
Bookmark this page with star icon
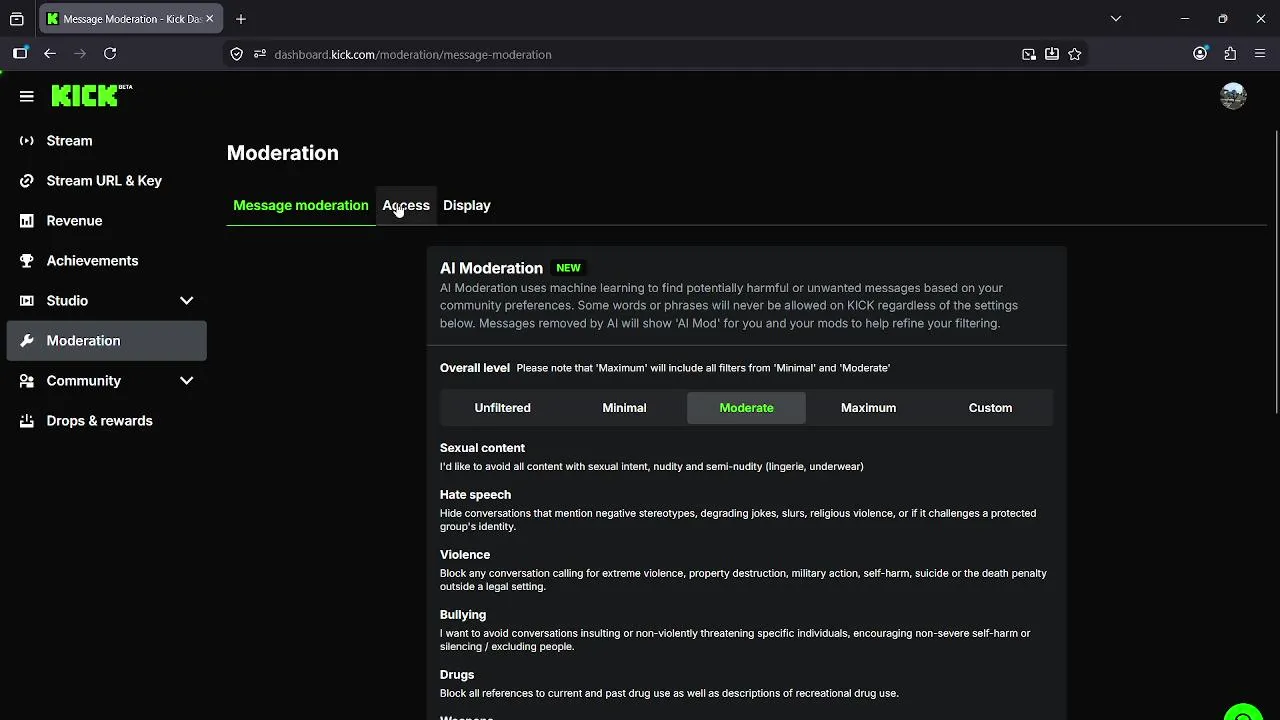(1075, 54)
